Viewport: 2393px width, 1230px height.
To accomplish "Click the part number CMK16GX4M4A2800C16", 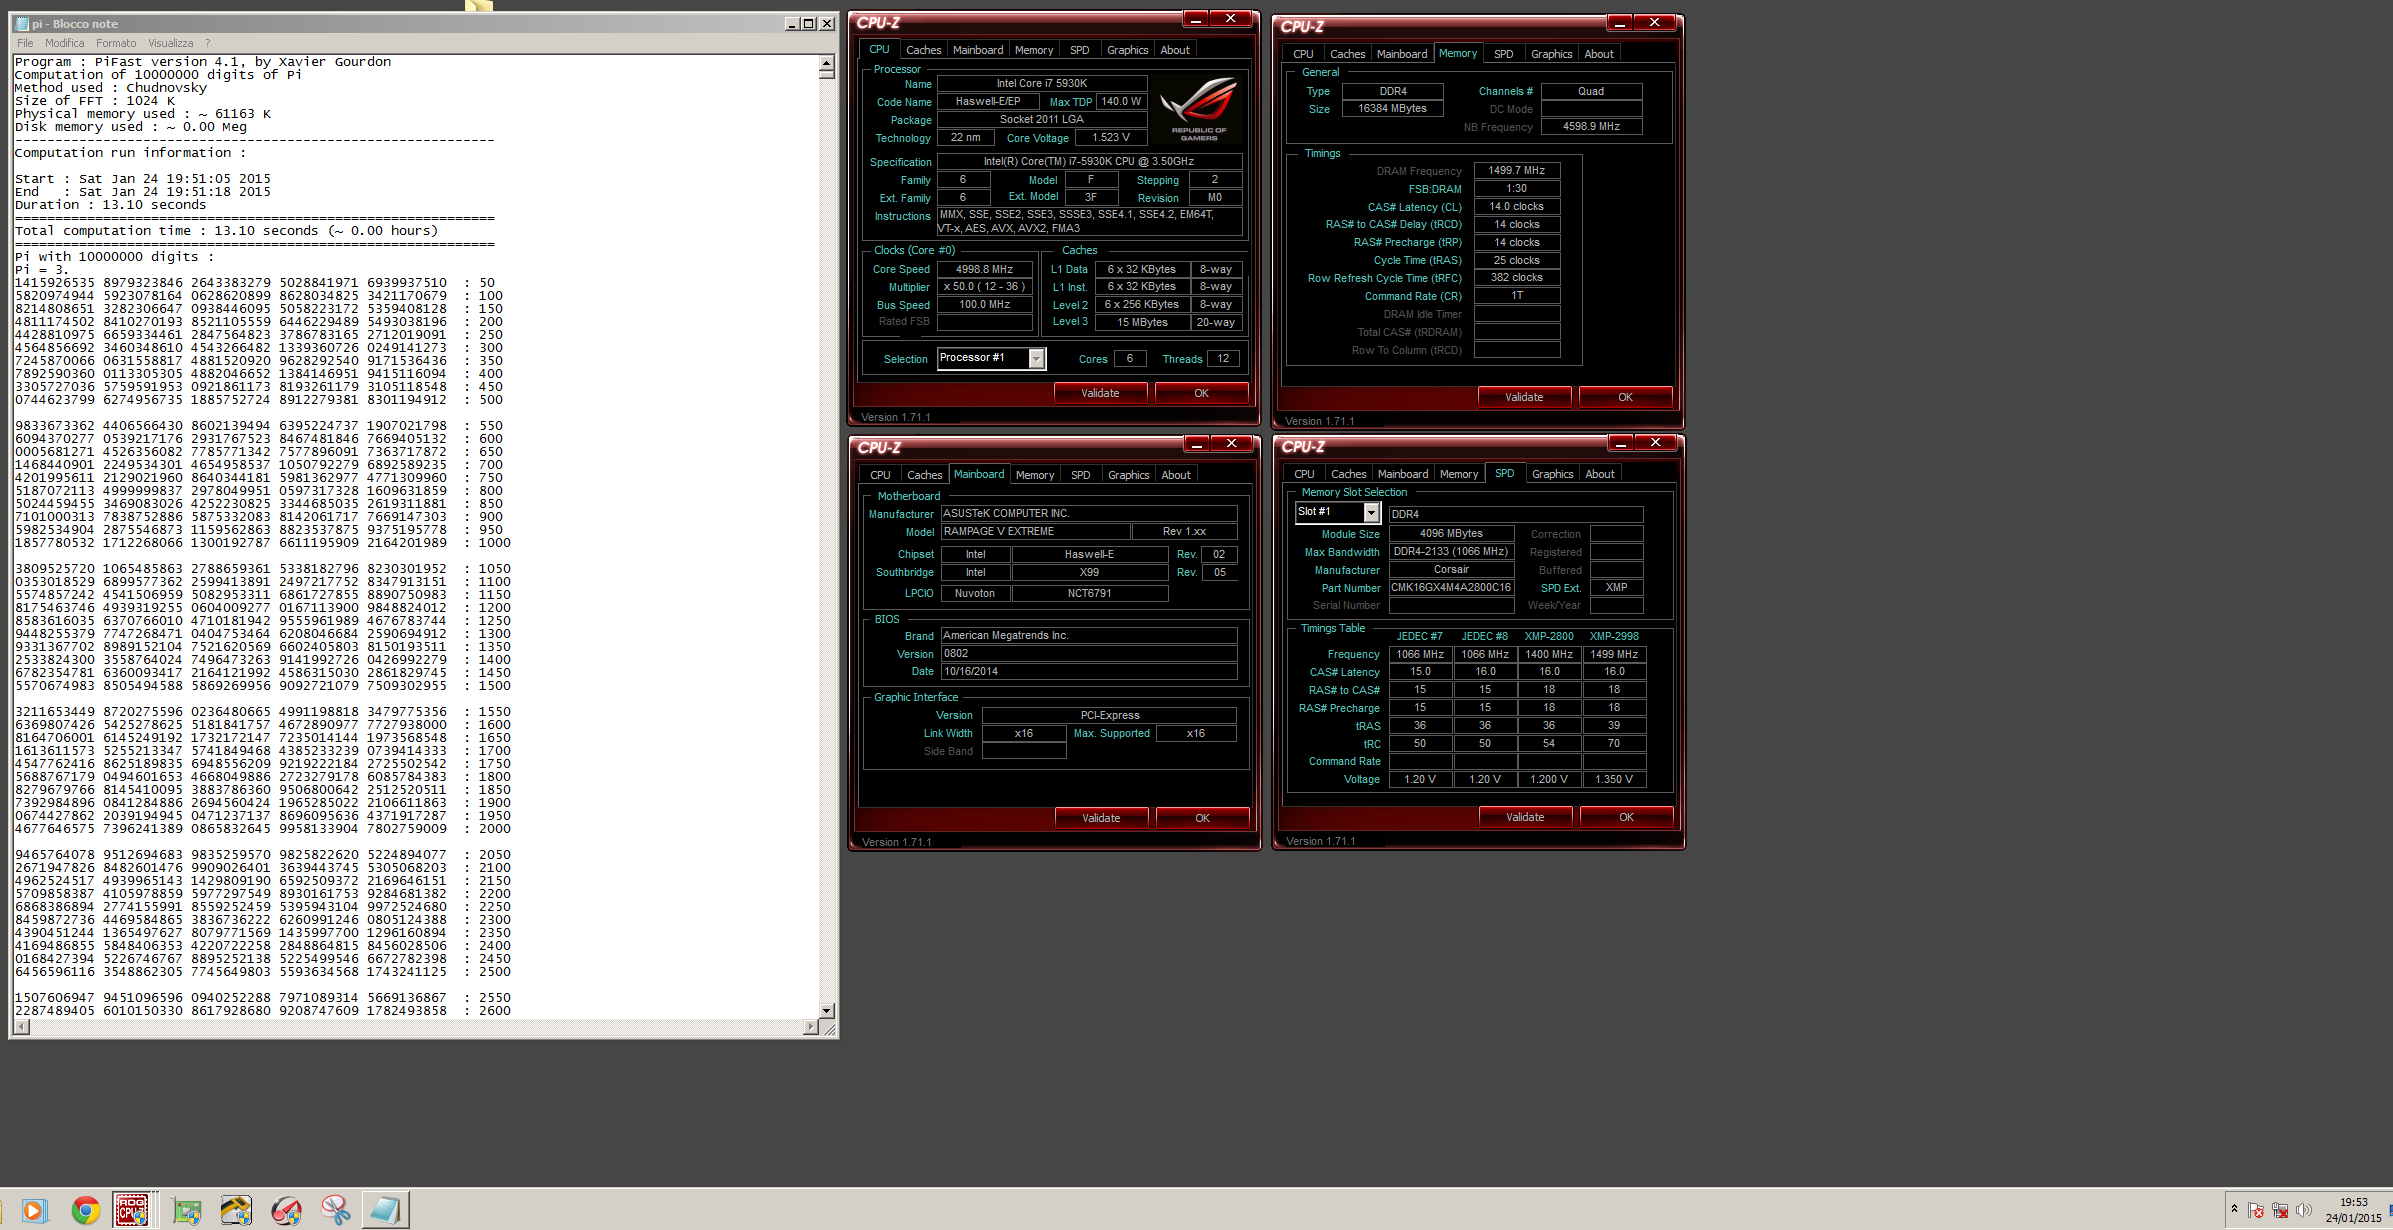I will [x=1451, y=587].
